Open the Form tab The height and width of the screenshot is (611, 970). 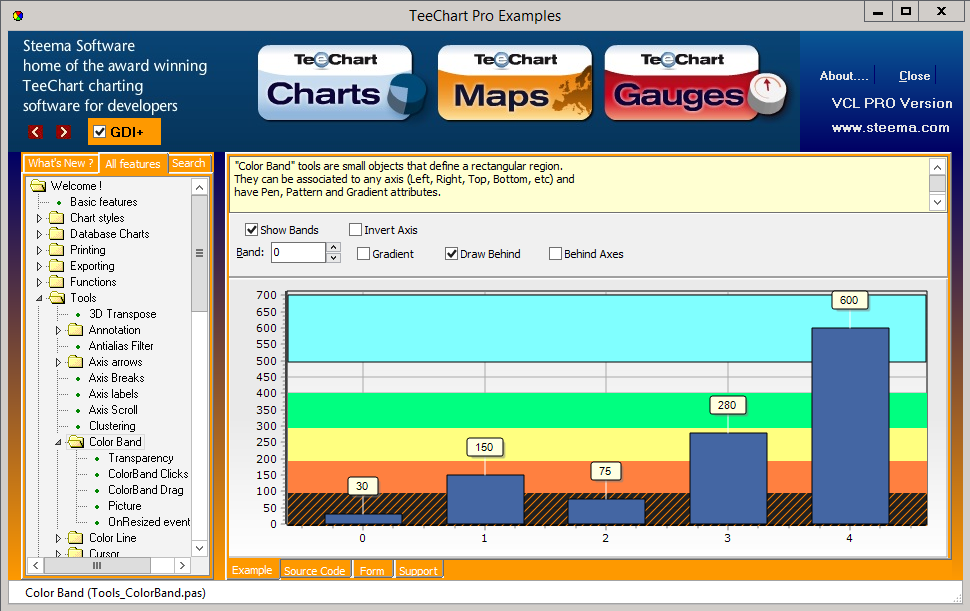coord(372,570)
